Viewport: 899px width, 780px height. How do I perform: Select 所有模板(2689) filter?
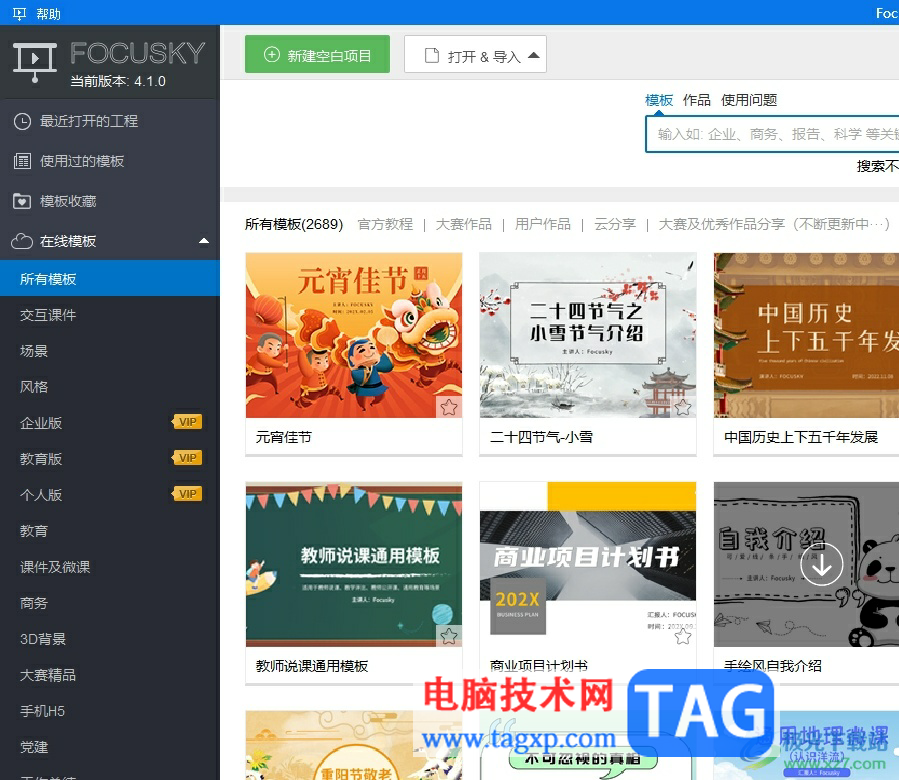[x=294, y=224]
